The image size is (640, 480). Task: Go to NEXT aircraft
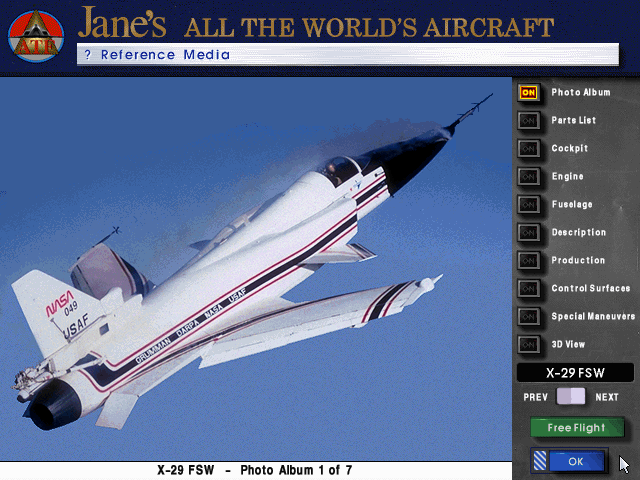(607, 397)
